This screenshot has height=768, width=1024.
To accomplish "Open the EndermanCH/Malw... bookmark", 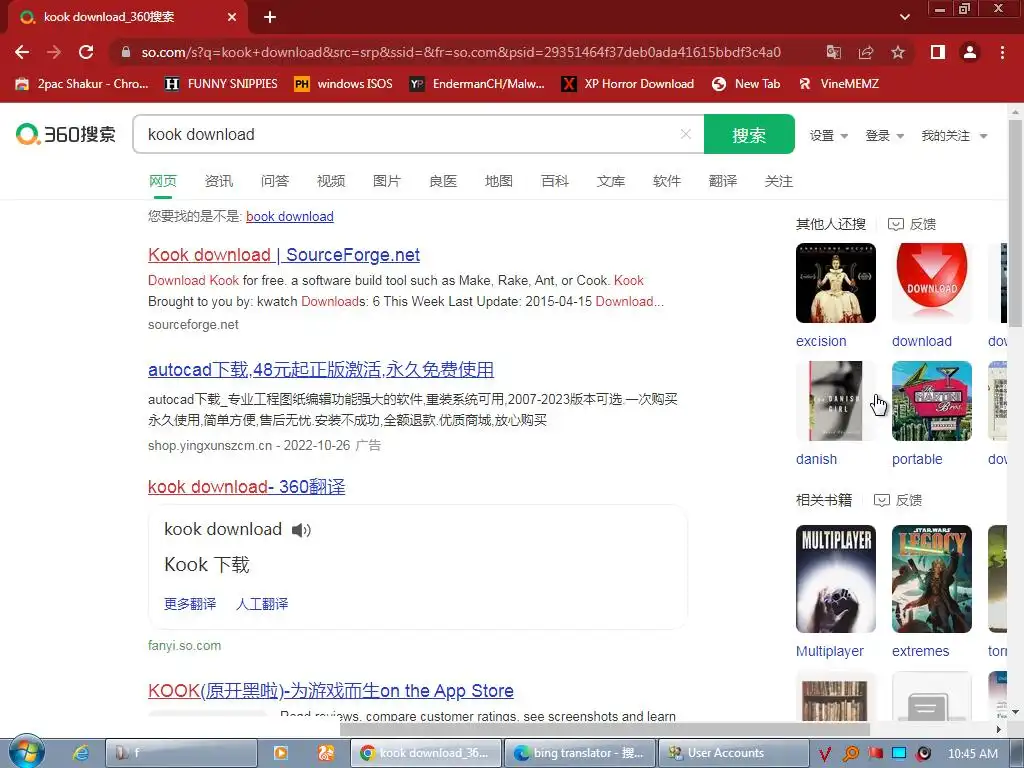I will pos(477,84).
